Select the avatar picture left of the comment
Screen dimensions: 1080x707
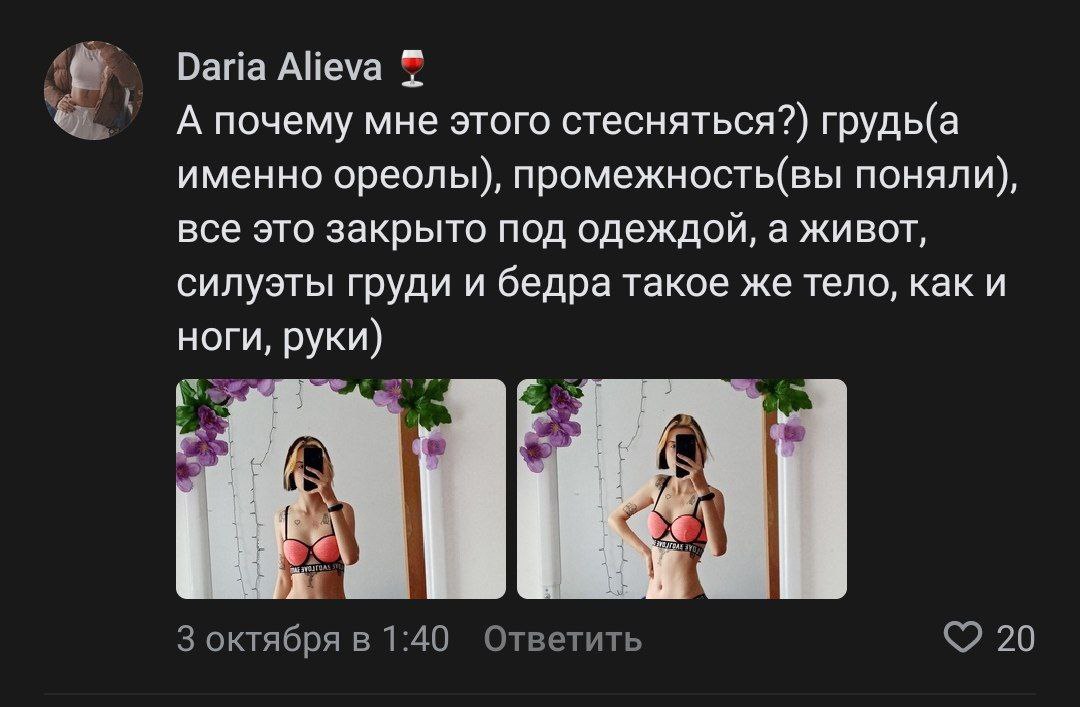pyautogui.click(x=93, y=91)
